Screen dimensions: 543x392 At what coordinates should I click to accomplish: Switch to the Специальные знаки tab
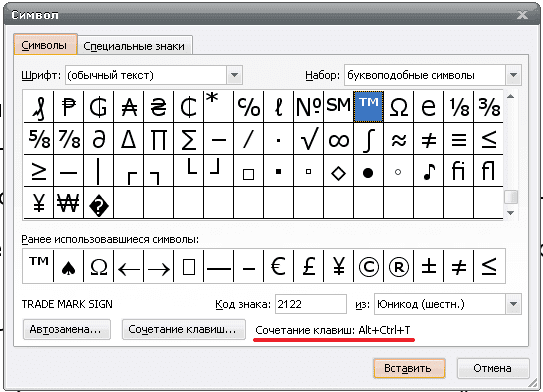pyautogui.click(x=135, y=46)
